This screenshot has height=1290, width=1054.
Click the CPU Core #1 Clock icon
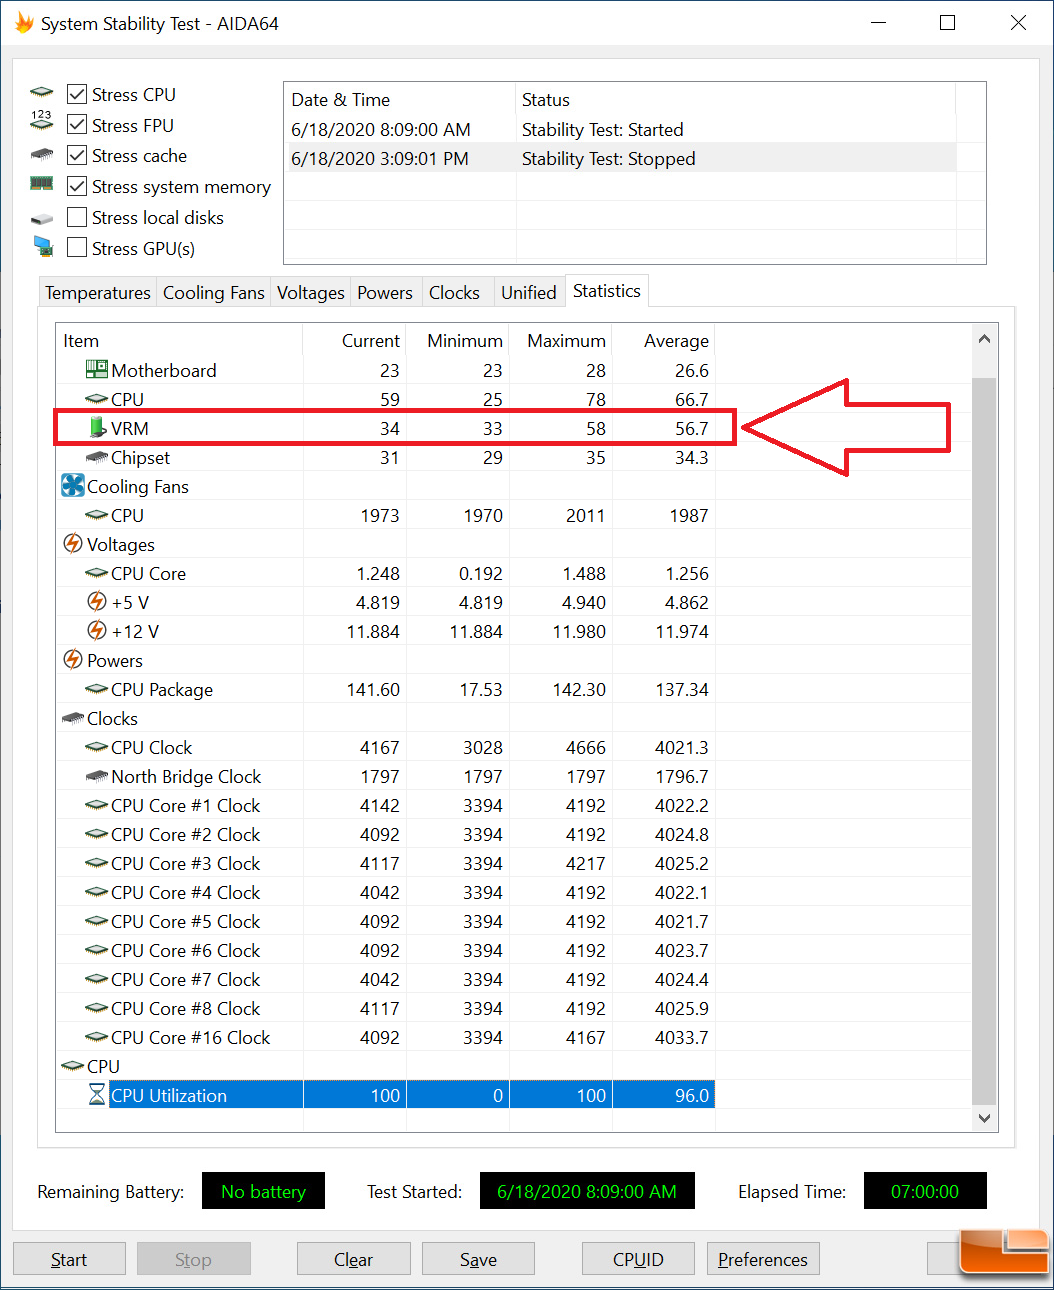pyautogui.click(x=97, y=805)
